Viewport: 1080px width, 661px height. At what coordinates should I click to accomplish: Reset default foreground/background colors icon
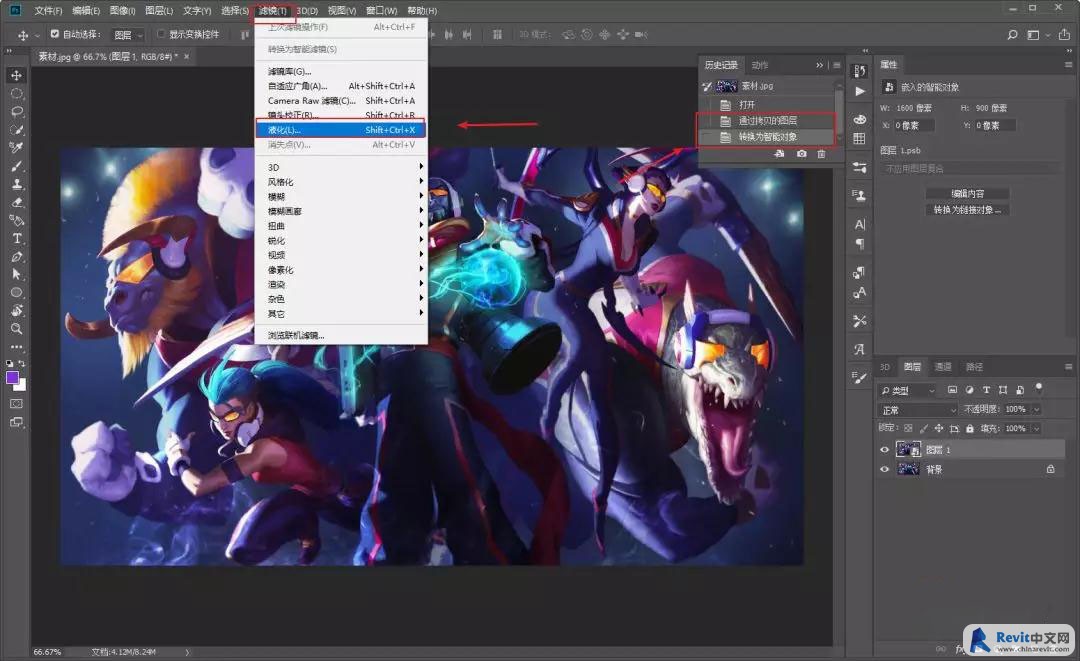(x=10, y=363)
